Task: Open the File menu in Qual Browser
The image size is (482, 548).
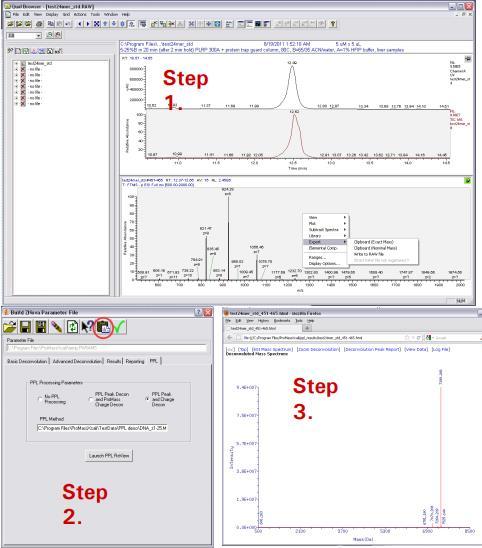Action: (16, 14)
